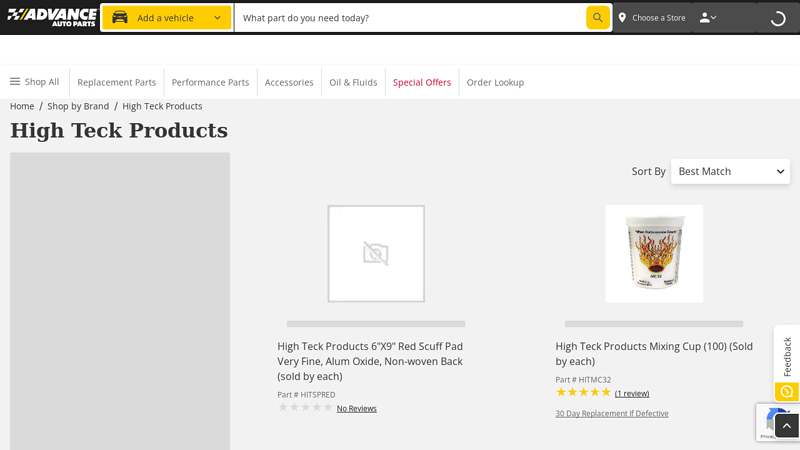Open the Accessories menu item
This screenshot has width=800, height=450.
tap(289, 82)
